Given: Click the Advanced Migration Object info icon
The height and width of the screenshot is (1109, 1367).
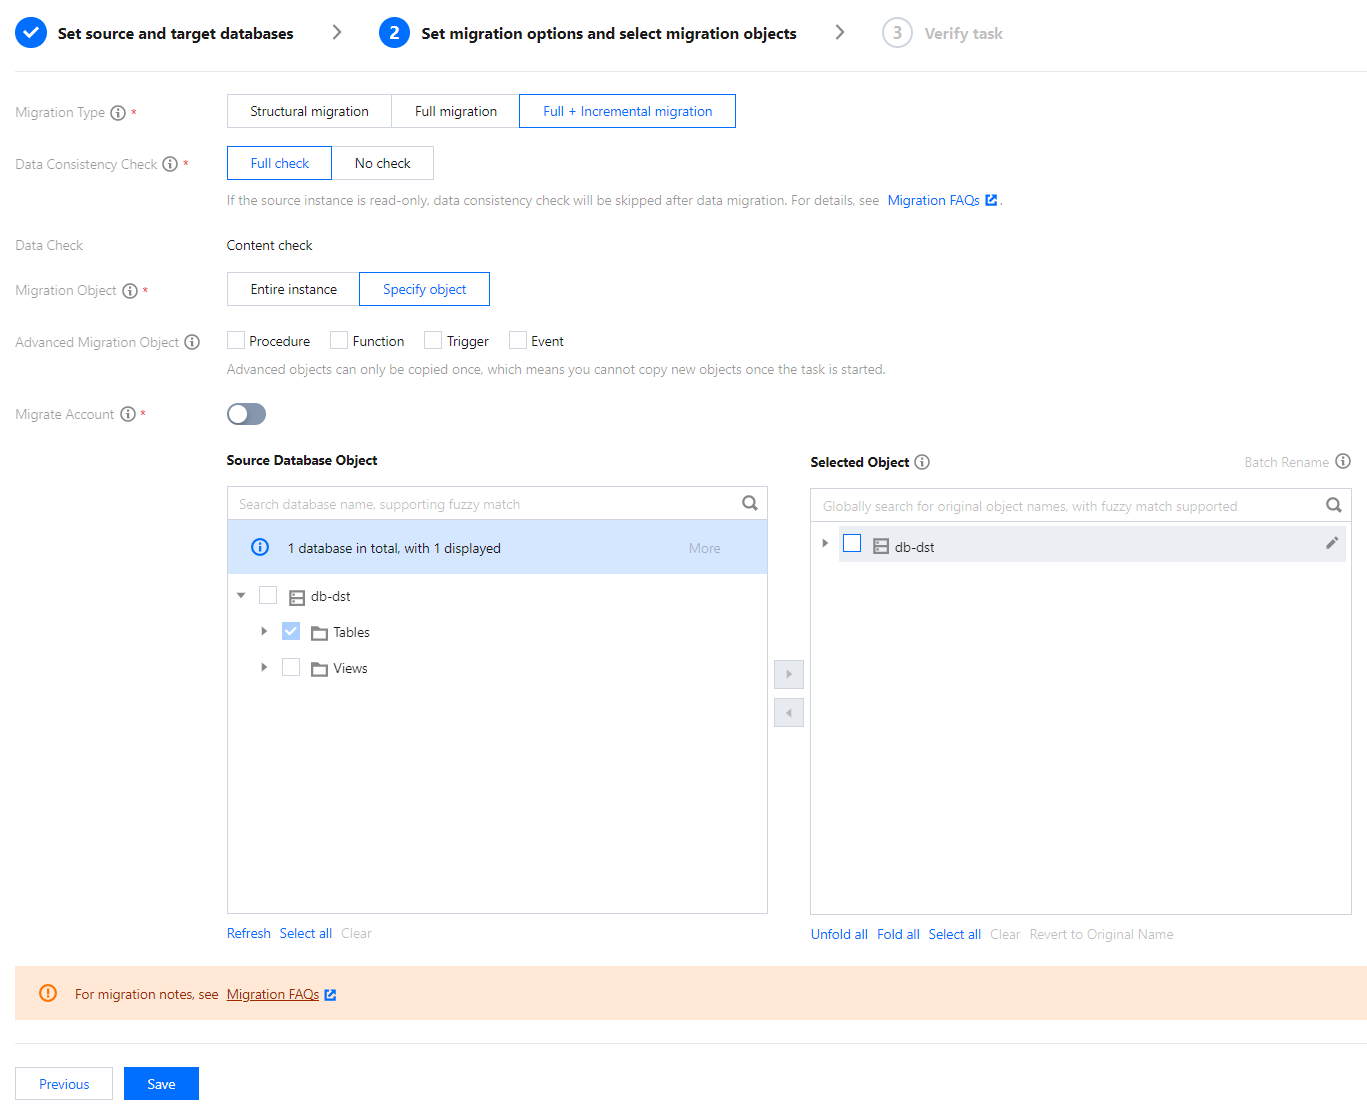Looking at the screenshot, I should tap(192, 342).
